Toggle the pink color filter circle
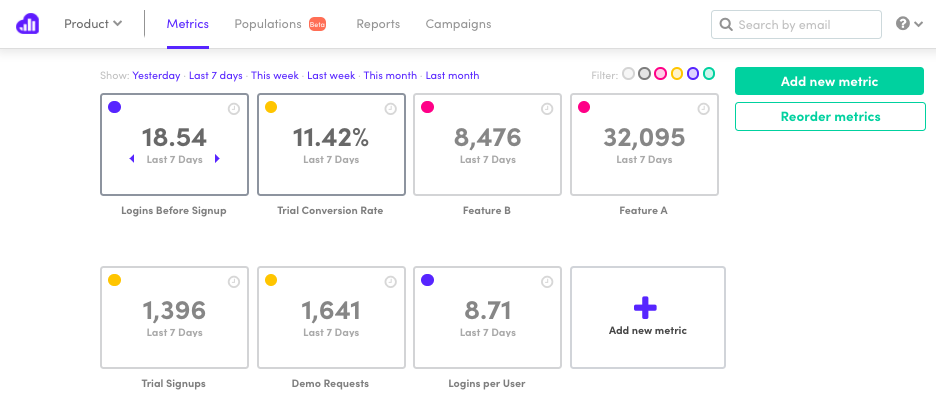936x418 pixels. (x=661, y=74)
